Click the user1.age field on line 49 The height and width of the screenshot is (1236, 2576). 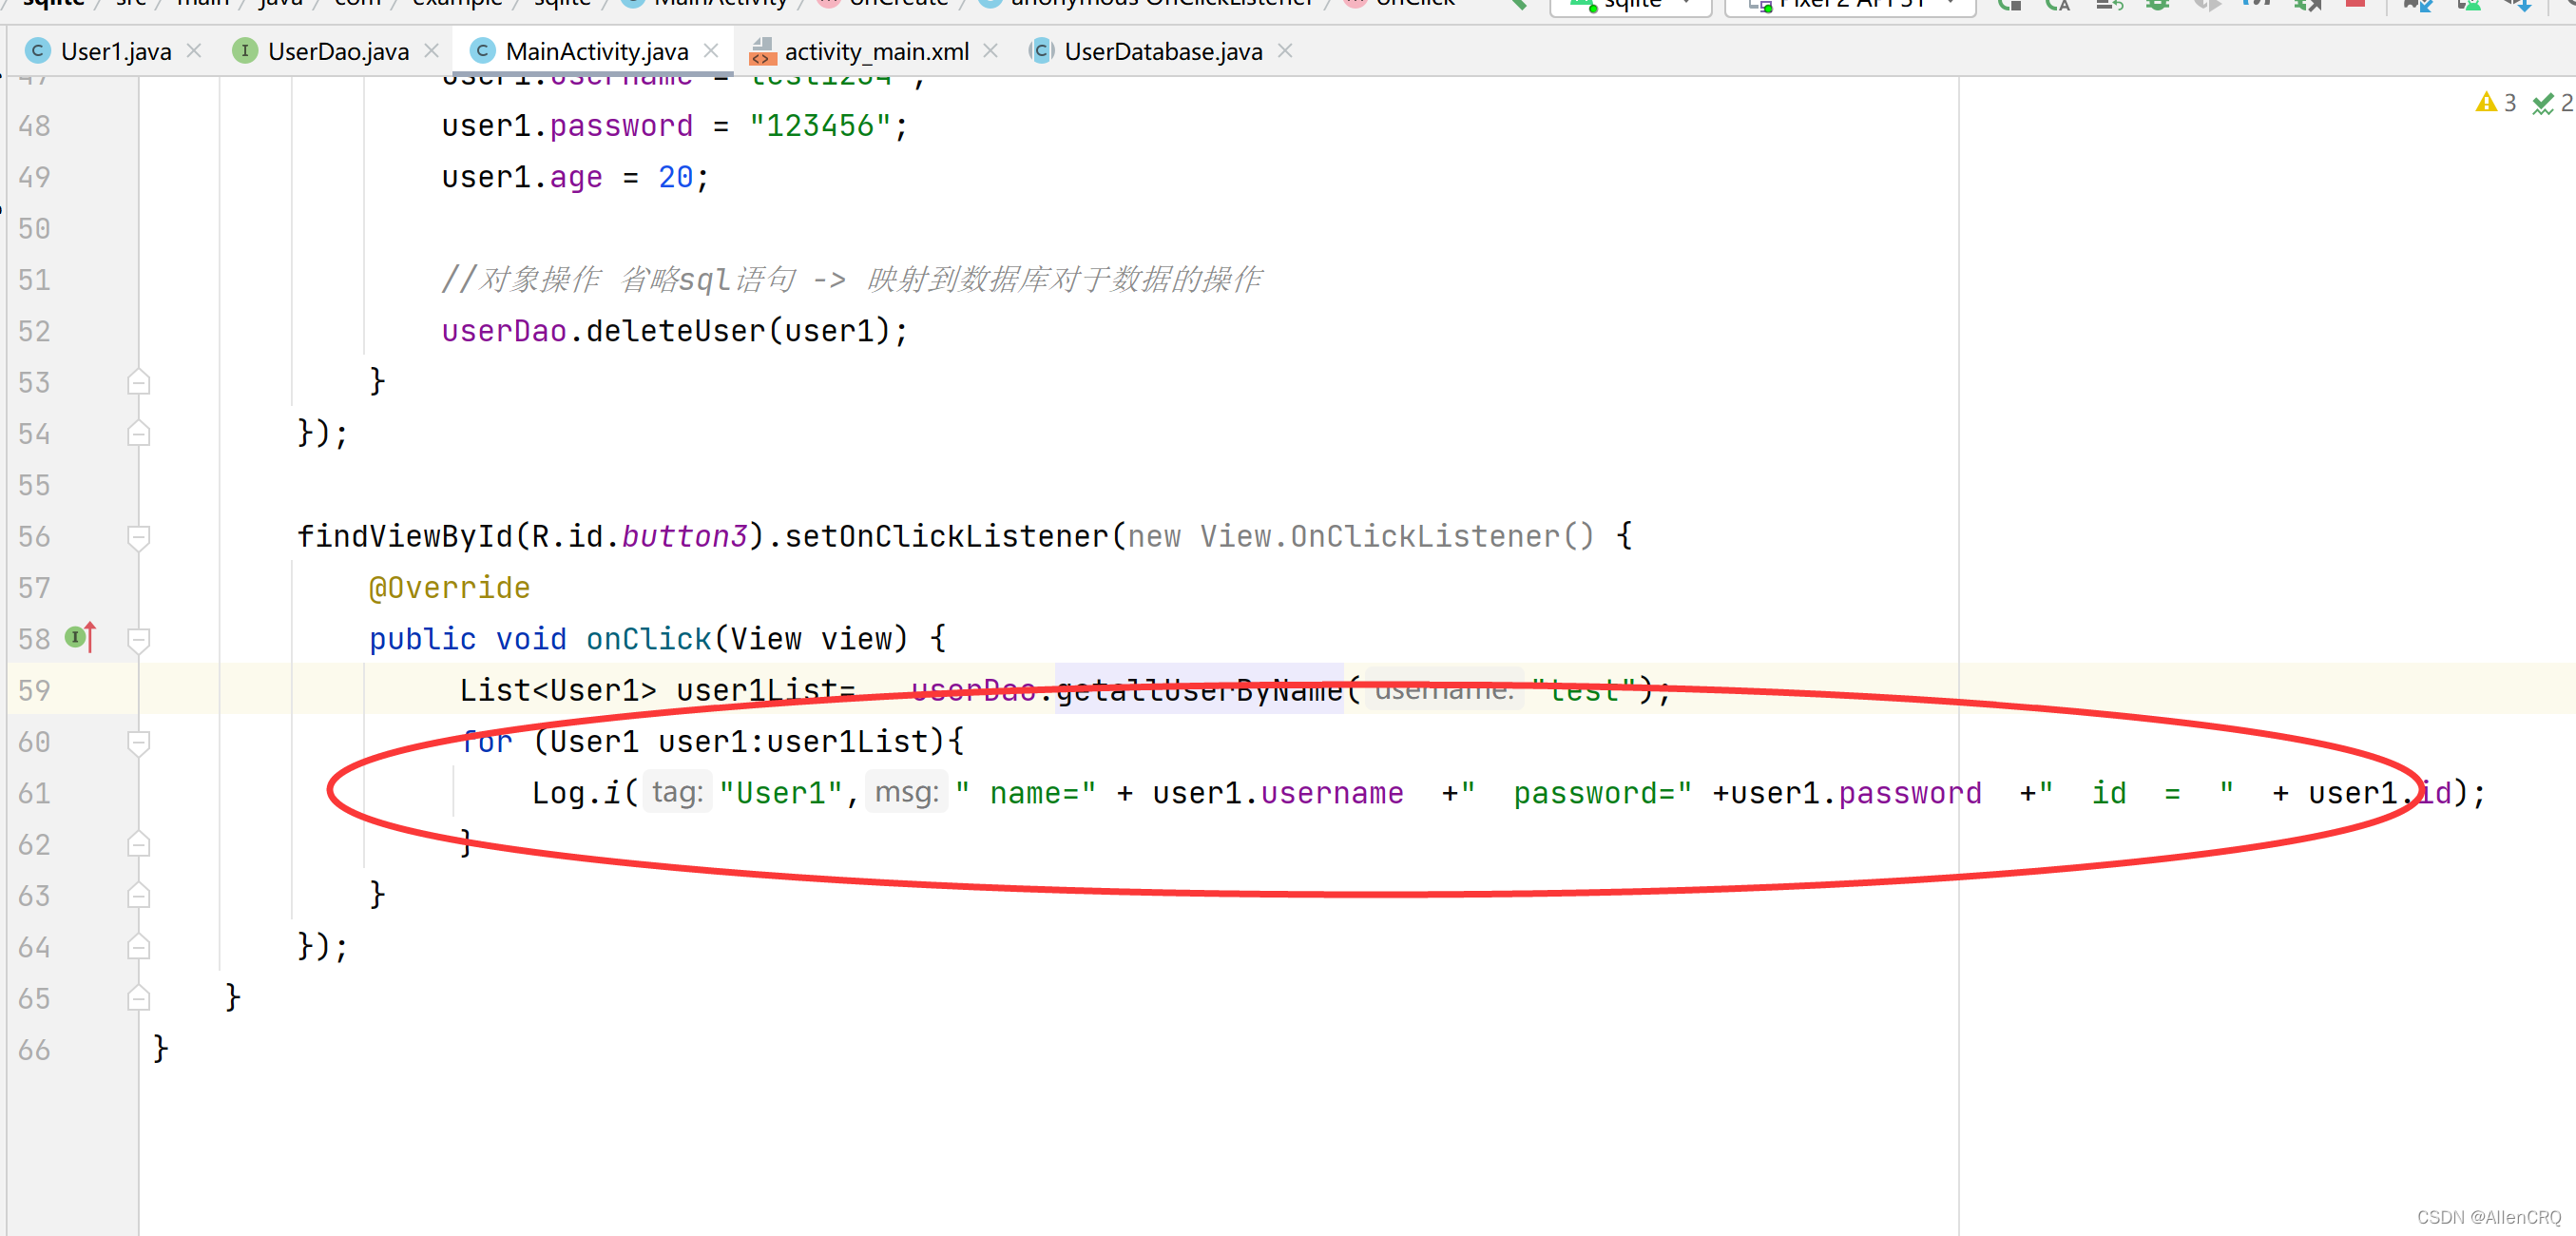[x=521, y=177]
